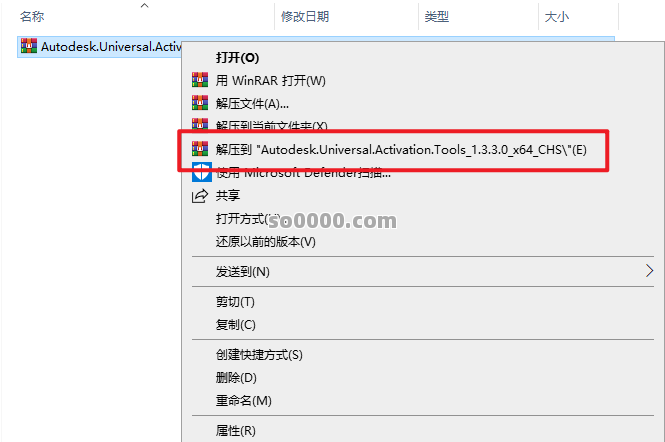Image resolution: width=665 pixels, height=442 pixels.
Task: Expand the '发送到(N)' submenu arrow
Action: click(649, 271)
